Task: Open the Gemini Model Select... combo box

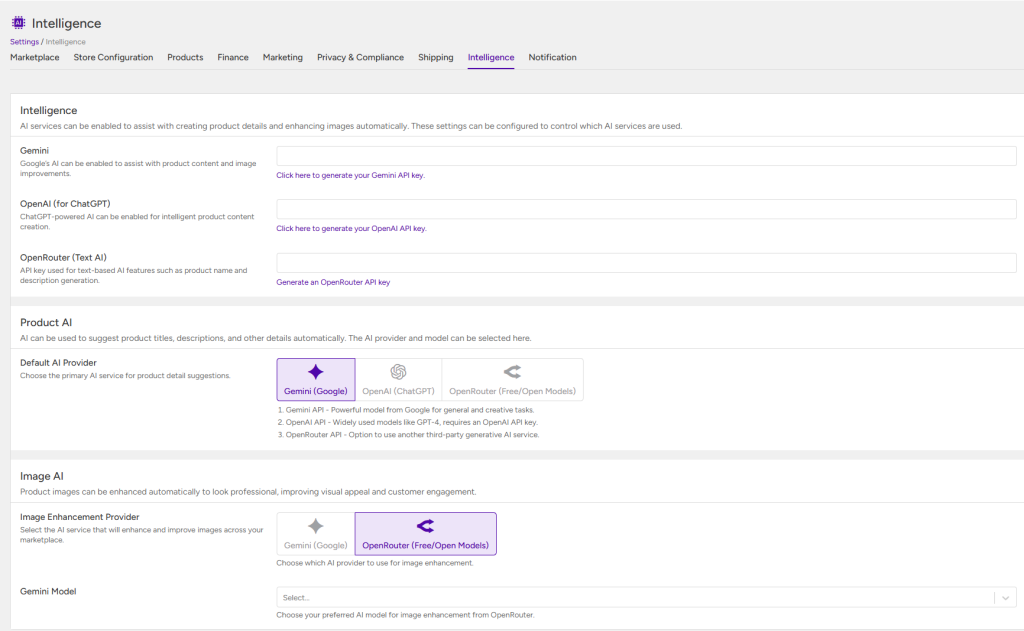Action: point(646,598)
